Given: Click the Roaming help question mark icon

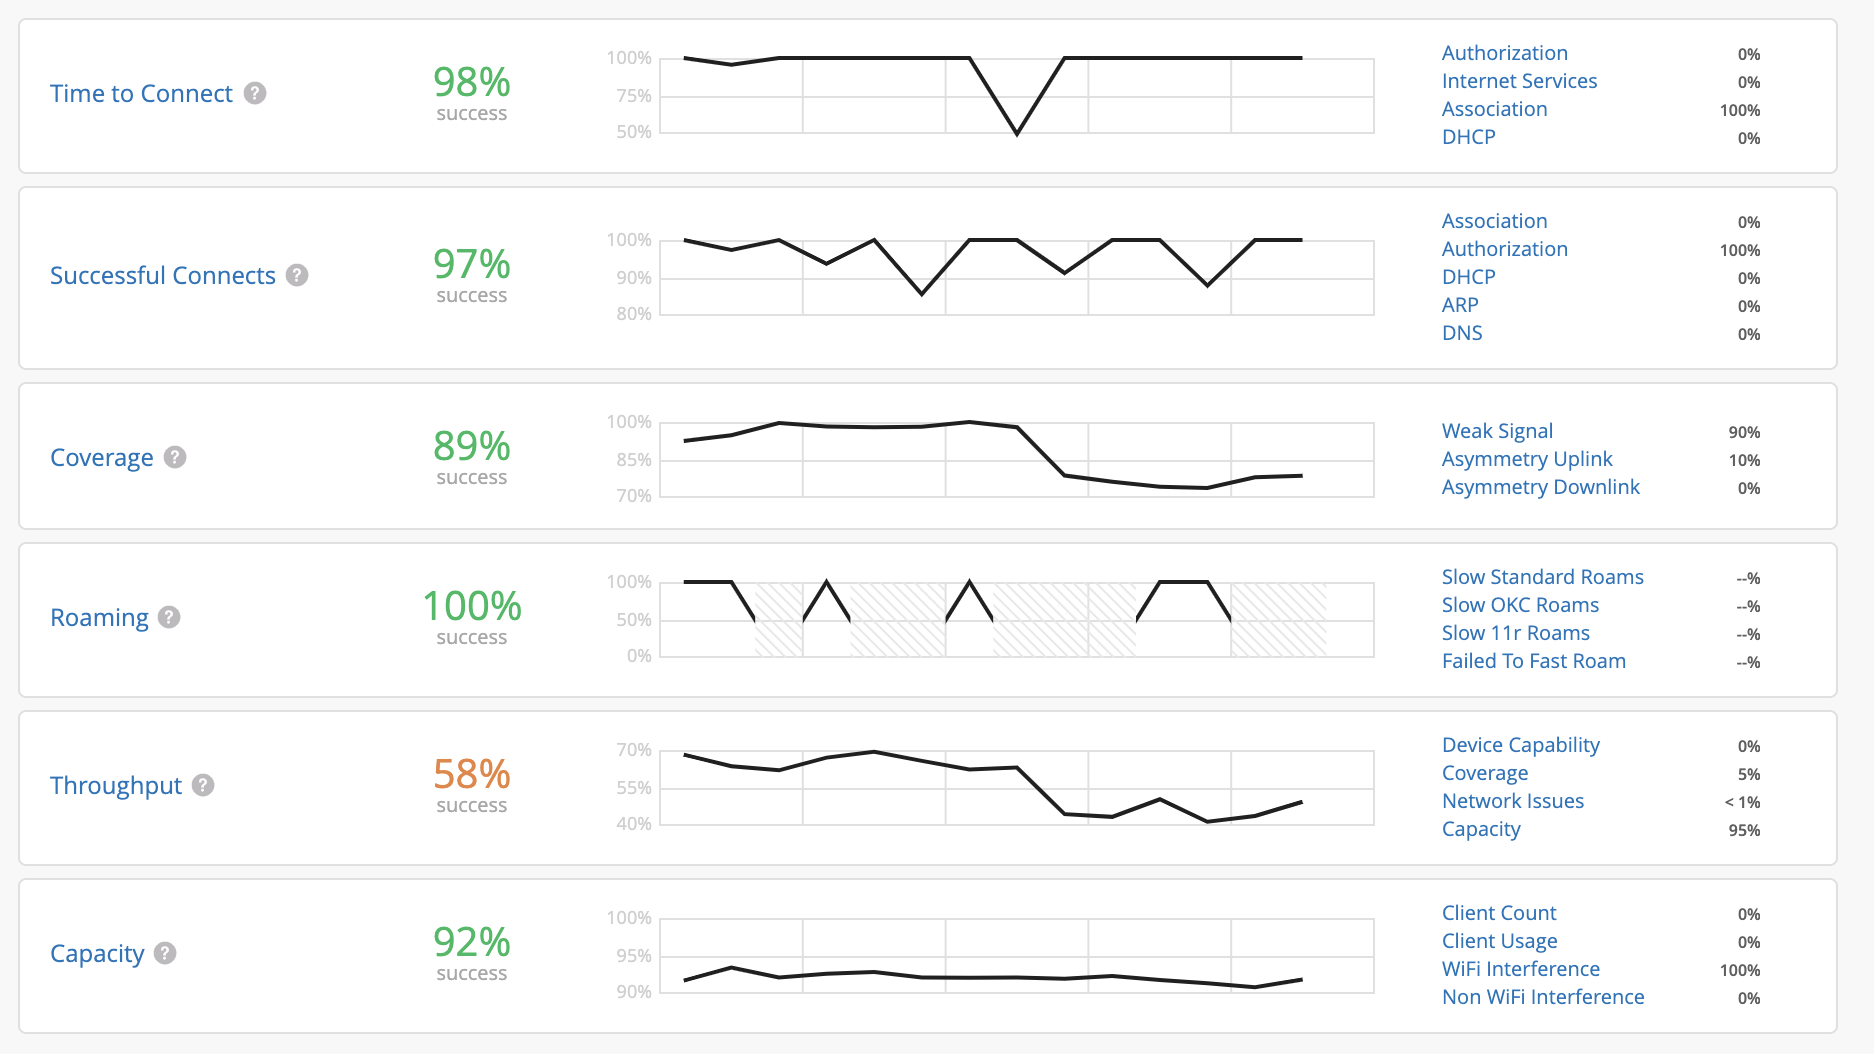Looking at the screenshot, I should tap(170, 617).
